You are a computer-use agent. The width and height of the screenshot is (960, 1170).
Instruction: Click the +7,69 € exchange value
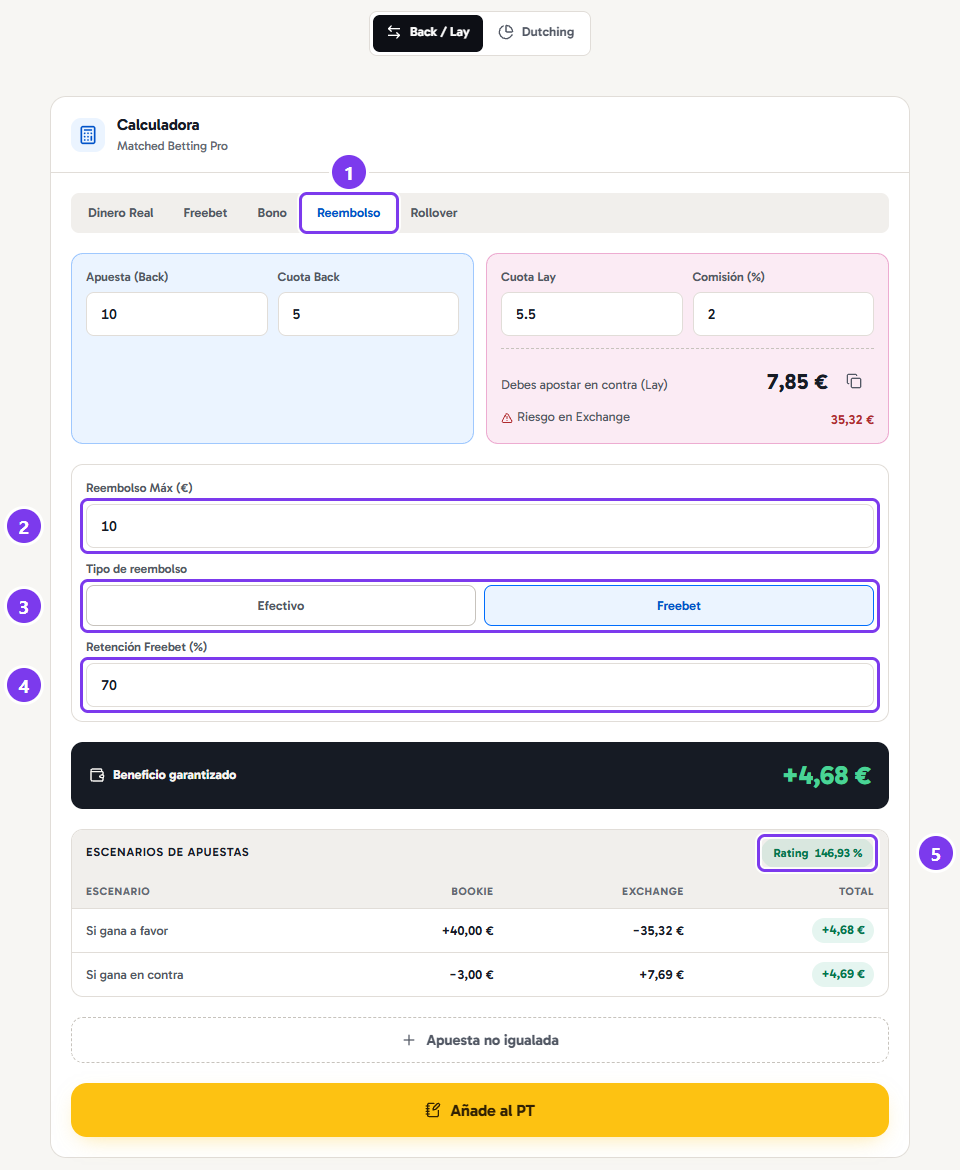pyautogui.click(x=662, y=975)
